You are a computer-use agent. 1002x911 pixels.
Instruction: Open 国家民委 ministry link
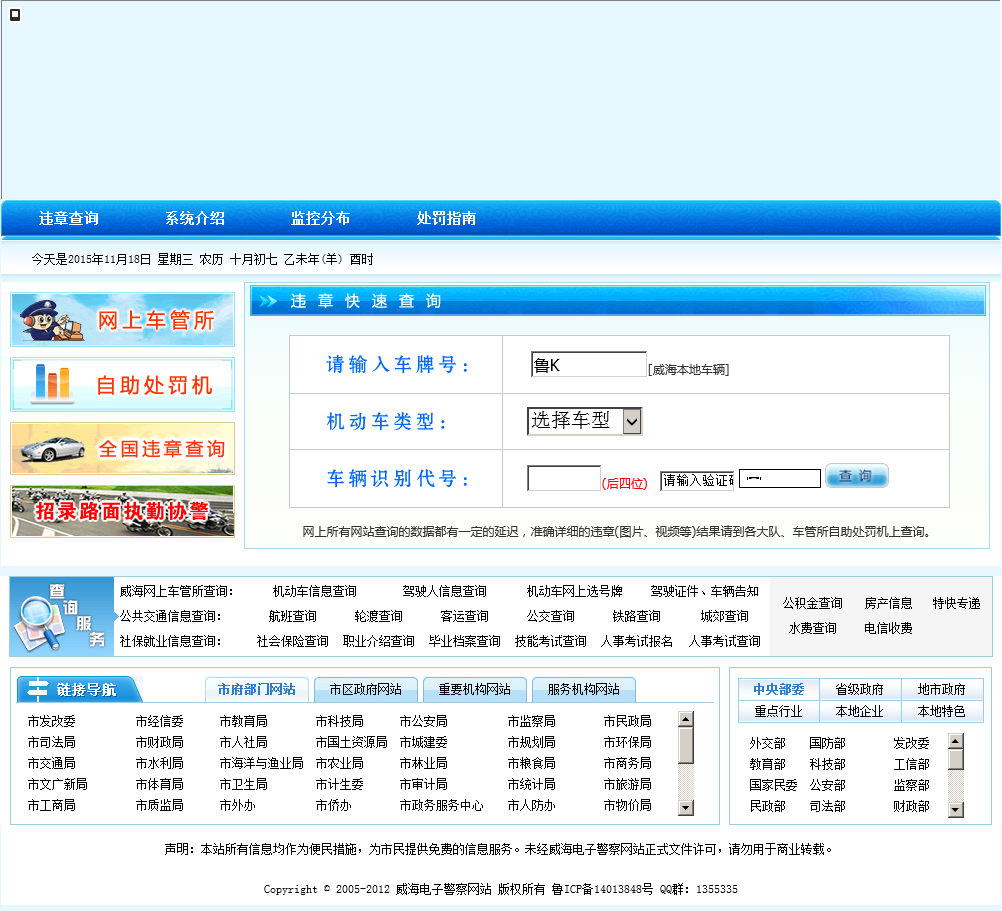[x=773, y=785]
